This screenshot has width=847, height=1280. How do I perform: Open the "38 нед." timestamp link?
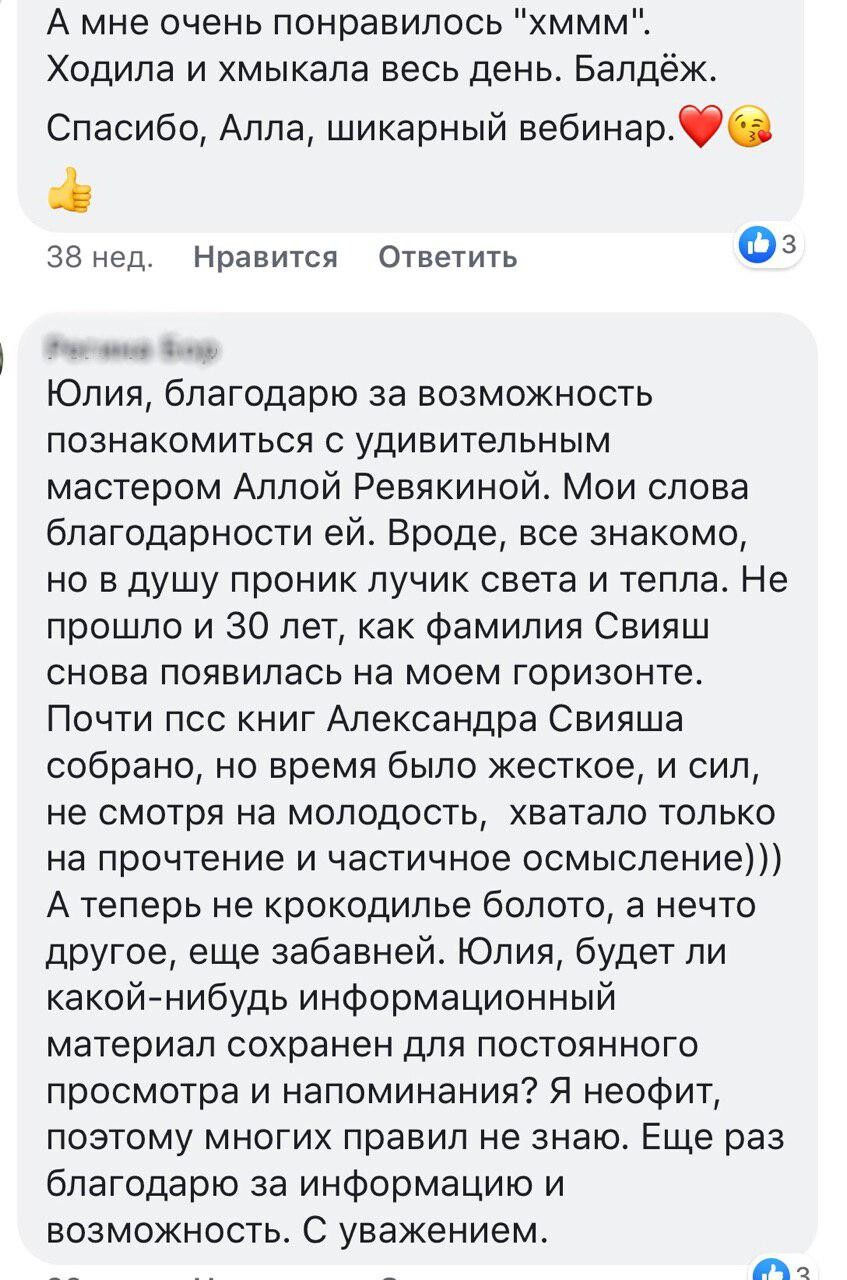point(100,257)
